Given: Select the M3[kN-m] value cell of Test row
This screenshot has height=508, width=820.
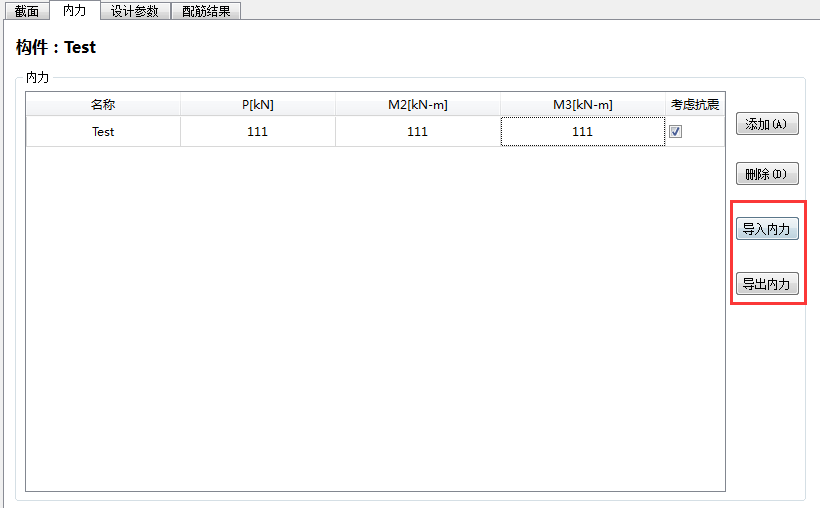Looking at the screenshot, I should 582,132.
